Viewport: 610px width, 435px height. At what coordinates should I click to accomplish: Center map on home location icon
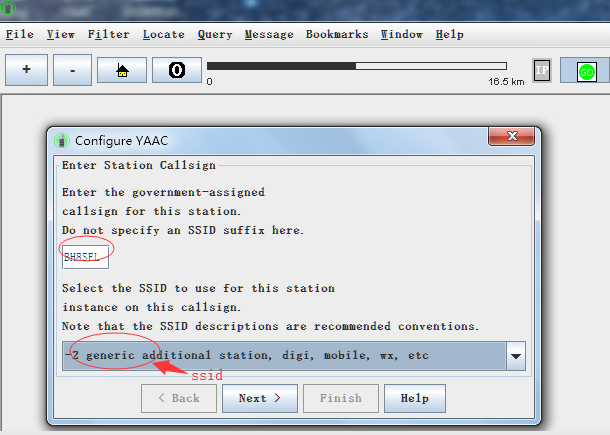(122, 71)
